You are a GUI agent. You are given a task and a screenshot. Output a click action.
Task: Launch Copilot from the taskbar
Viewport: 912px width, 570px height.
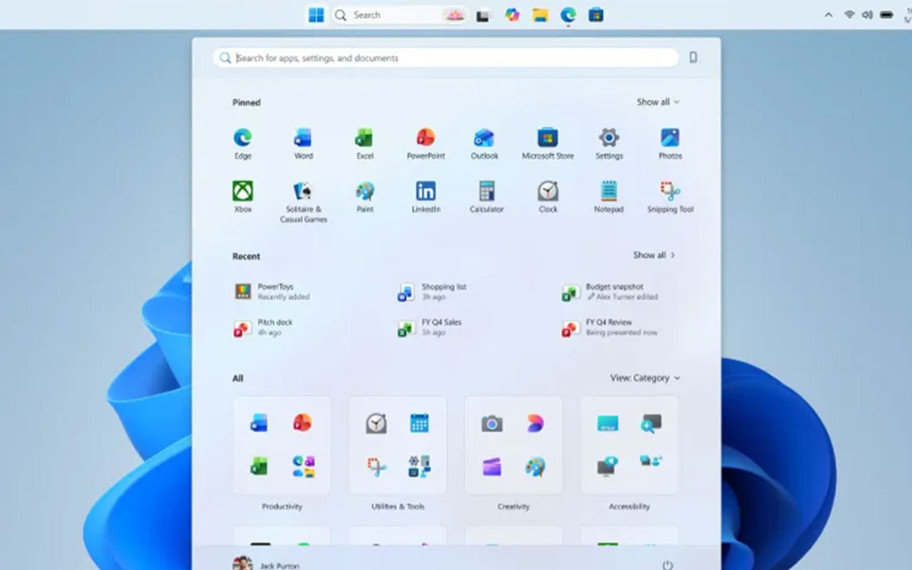[512, 15]
